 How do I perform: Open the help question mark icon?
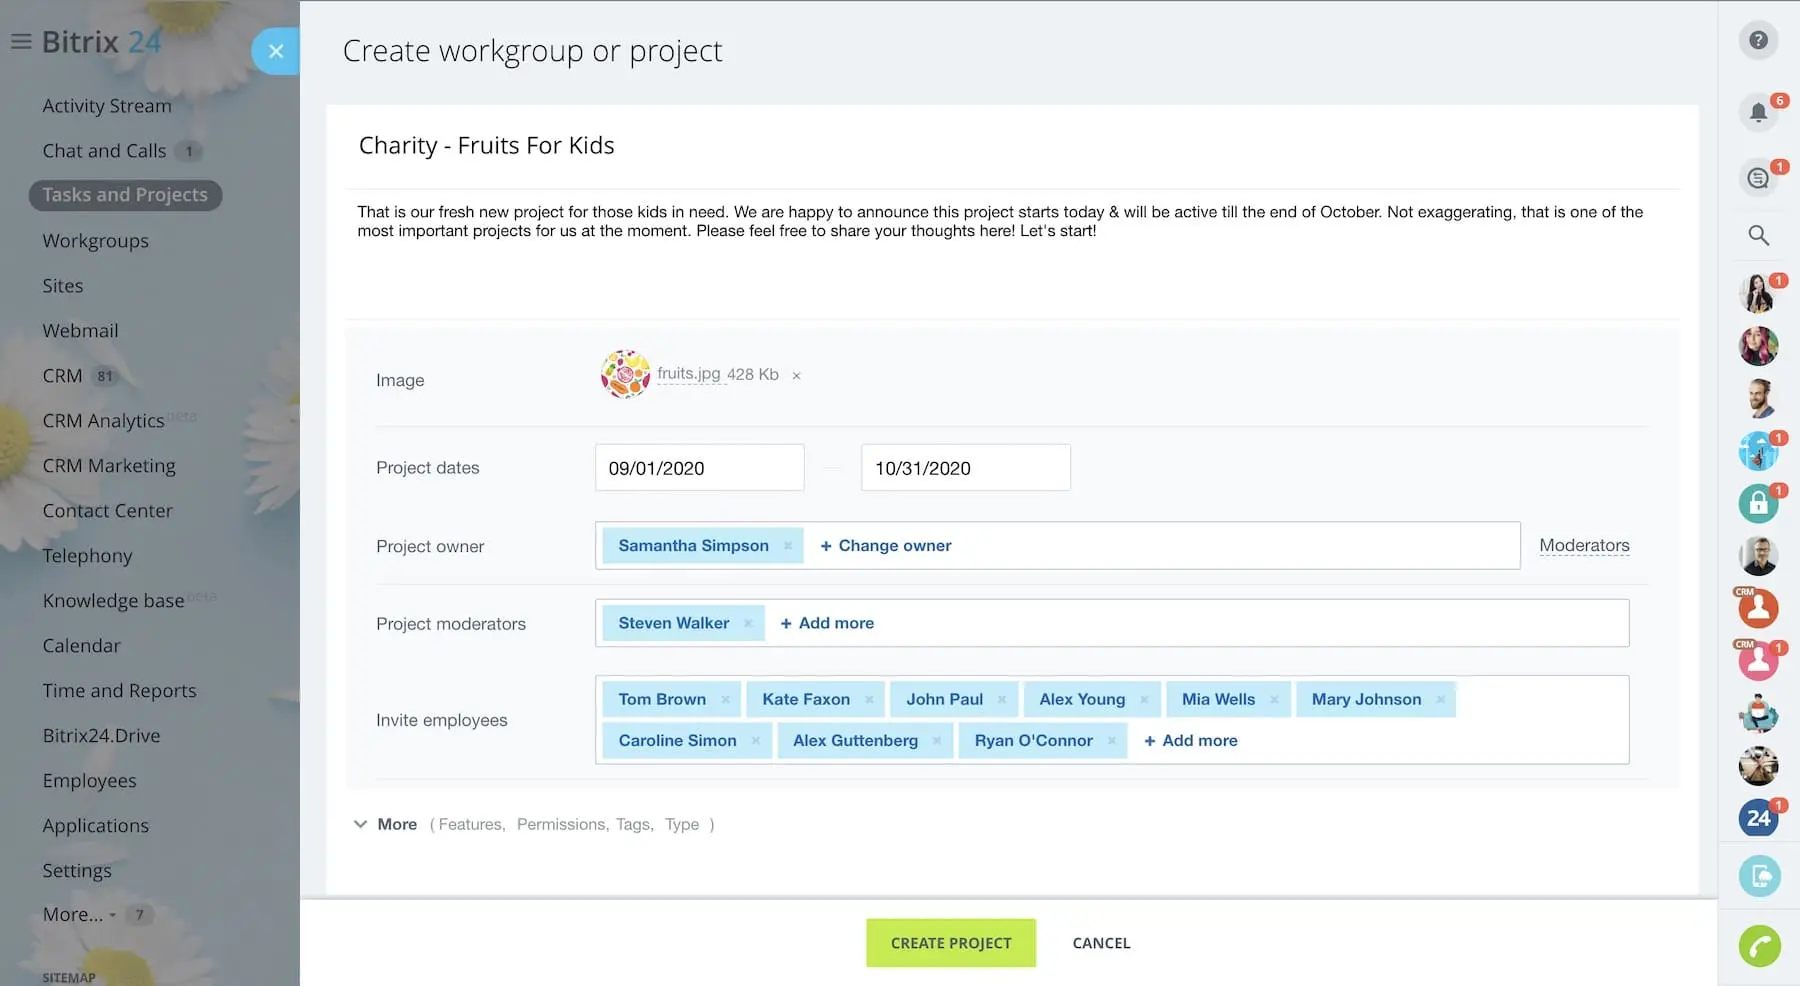(1758, 41)
